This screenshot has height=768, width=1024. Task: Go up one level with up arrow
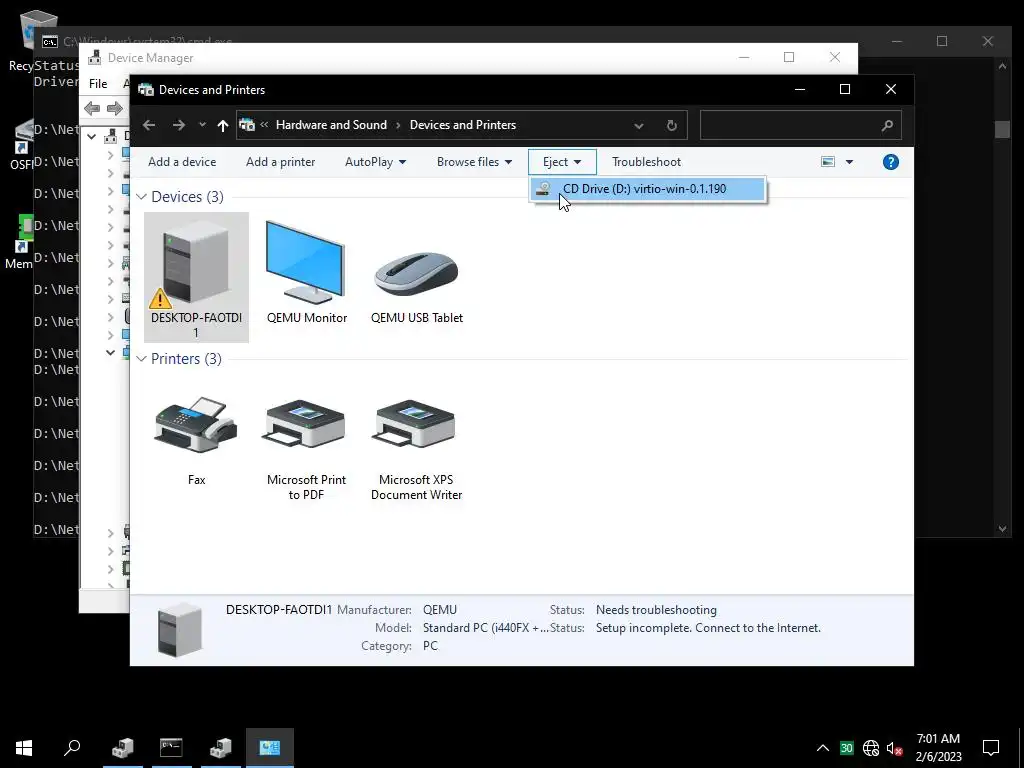coord(223,125)
